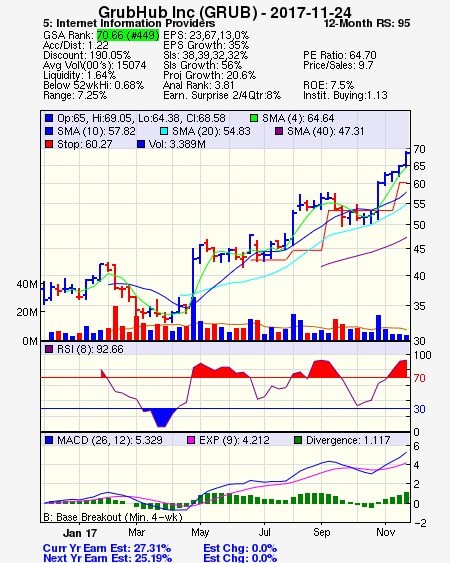450x563 pixels.
Task: Click the magenta EXP (9) legend square
Action: coord(191,440)
